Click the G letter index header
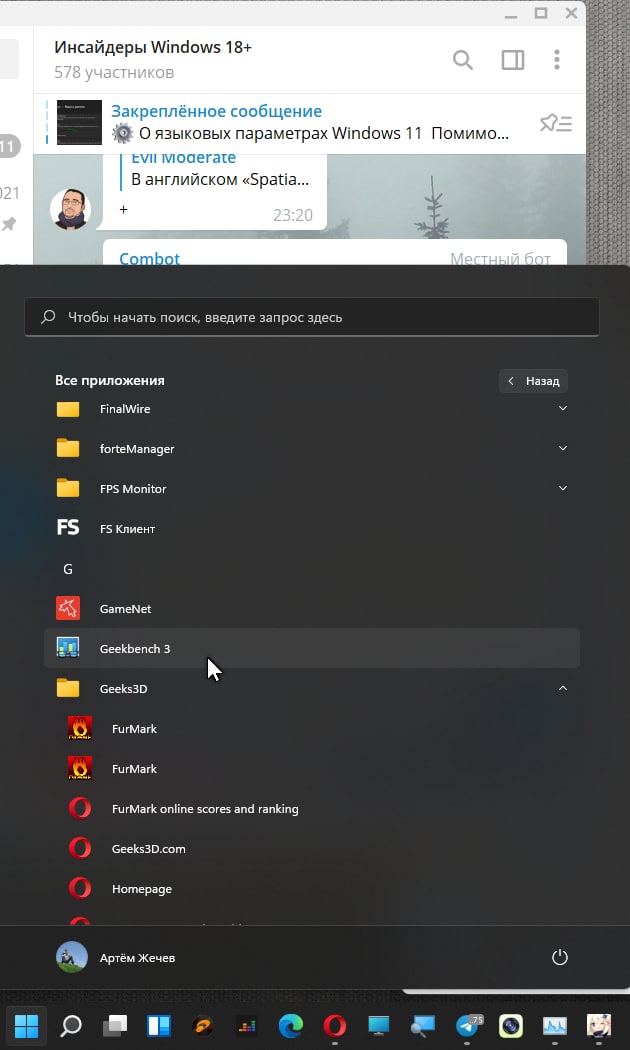The height and width of the screenshot is (1050, 630). [68, 569]
